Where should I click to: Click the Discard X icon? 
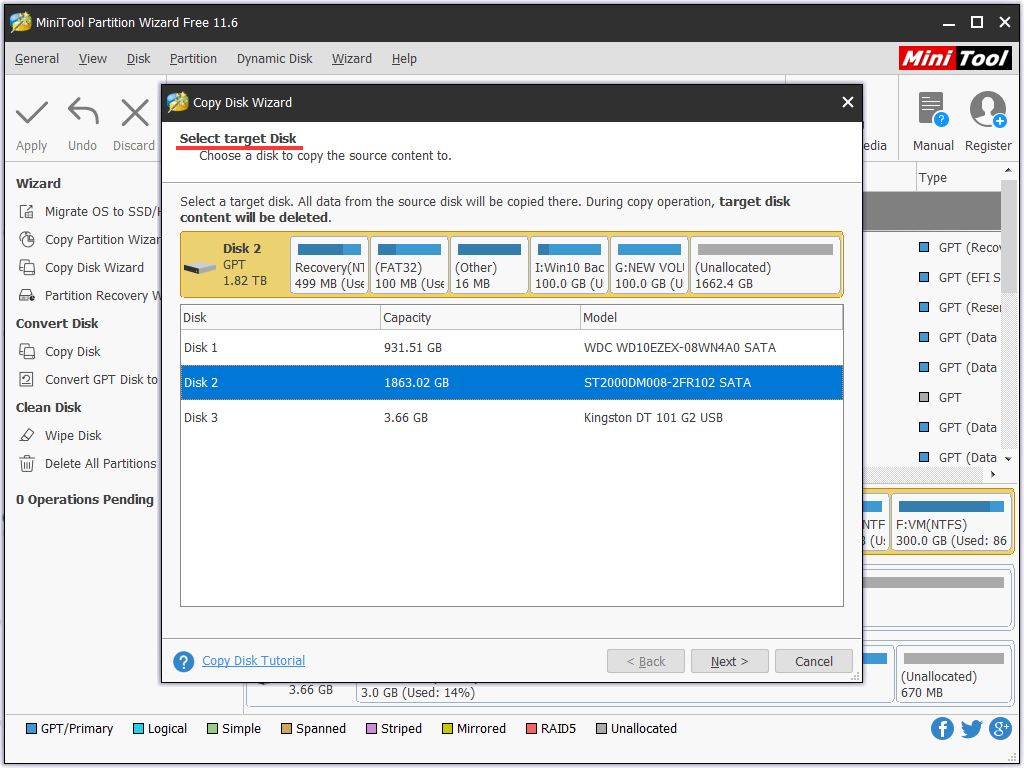135,112
